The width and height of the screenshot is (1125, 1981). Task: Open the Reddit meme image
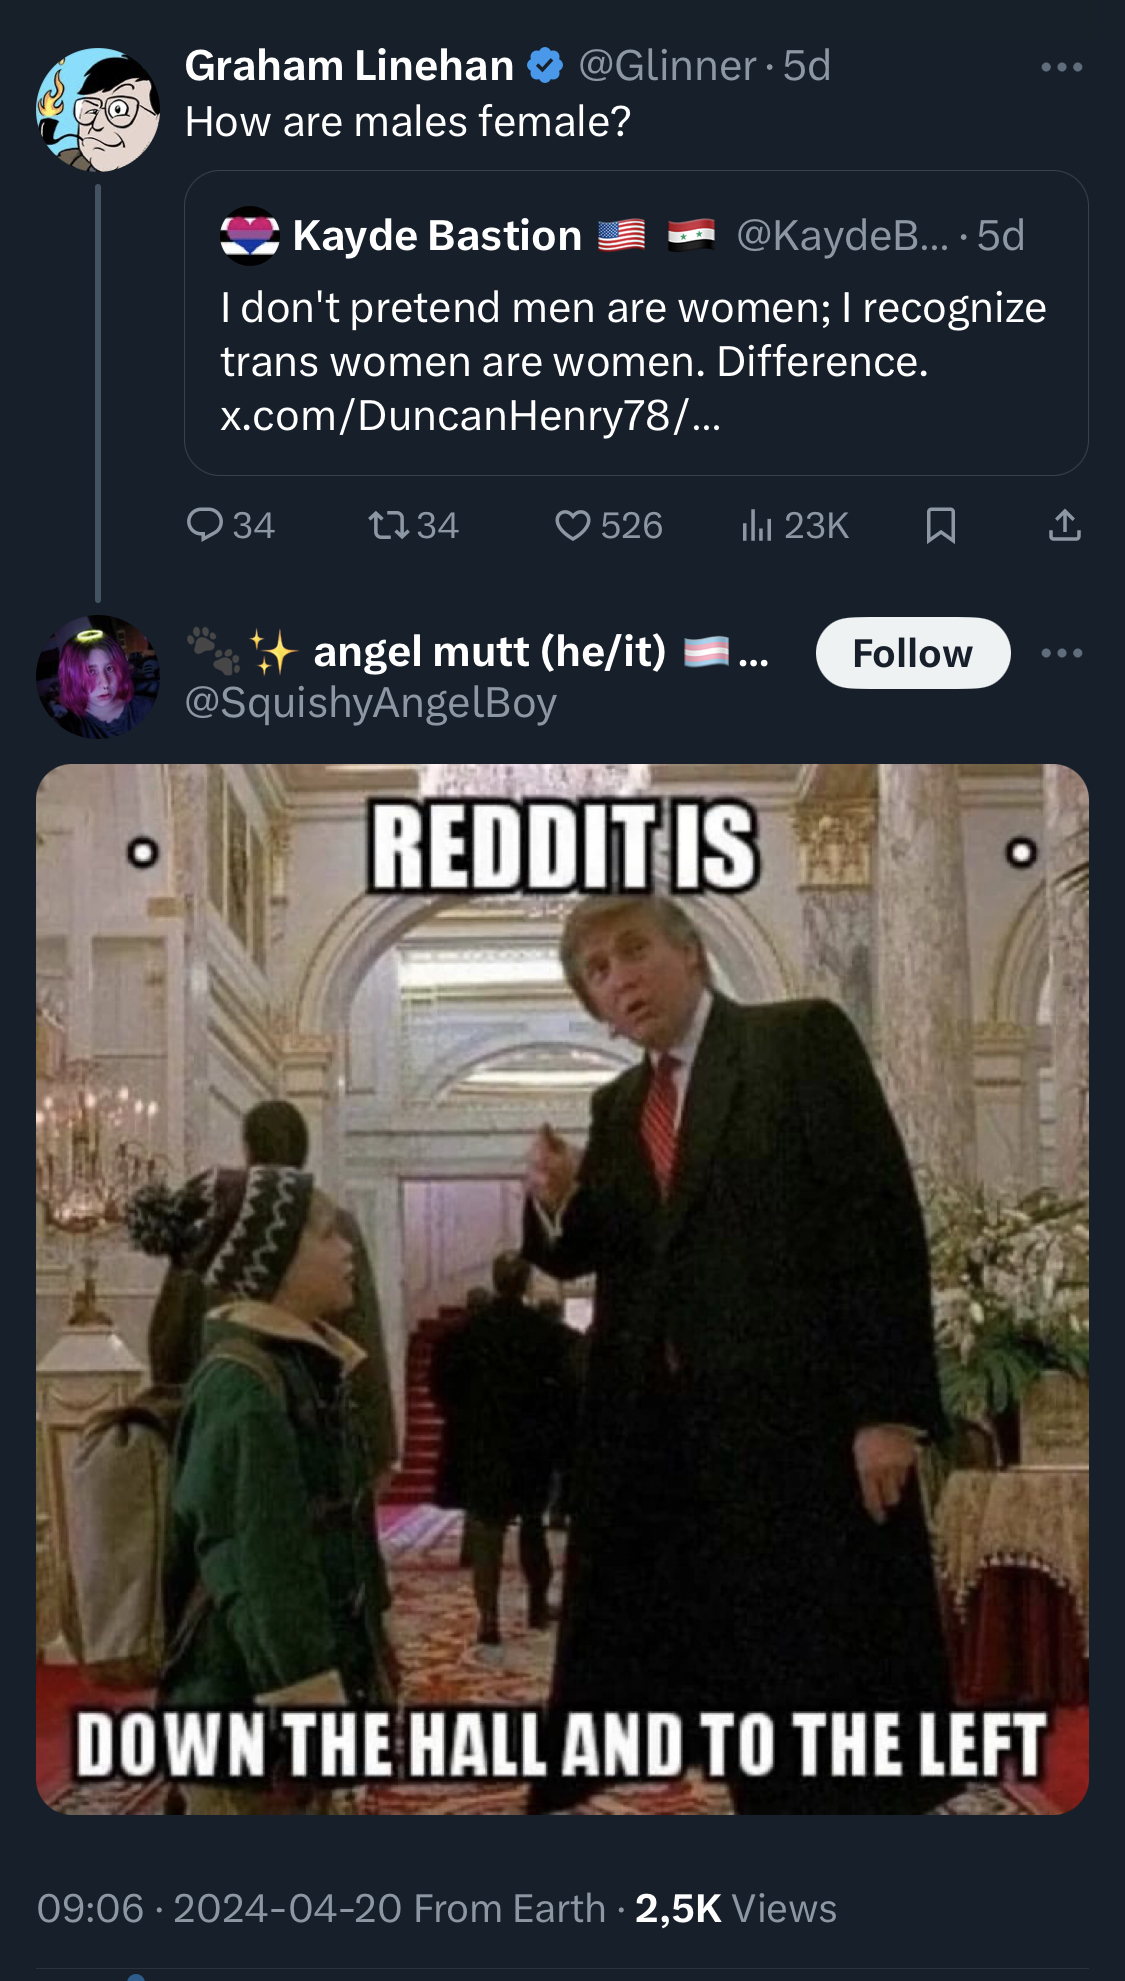[x=562, y=1289]
